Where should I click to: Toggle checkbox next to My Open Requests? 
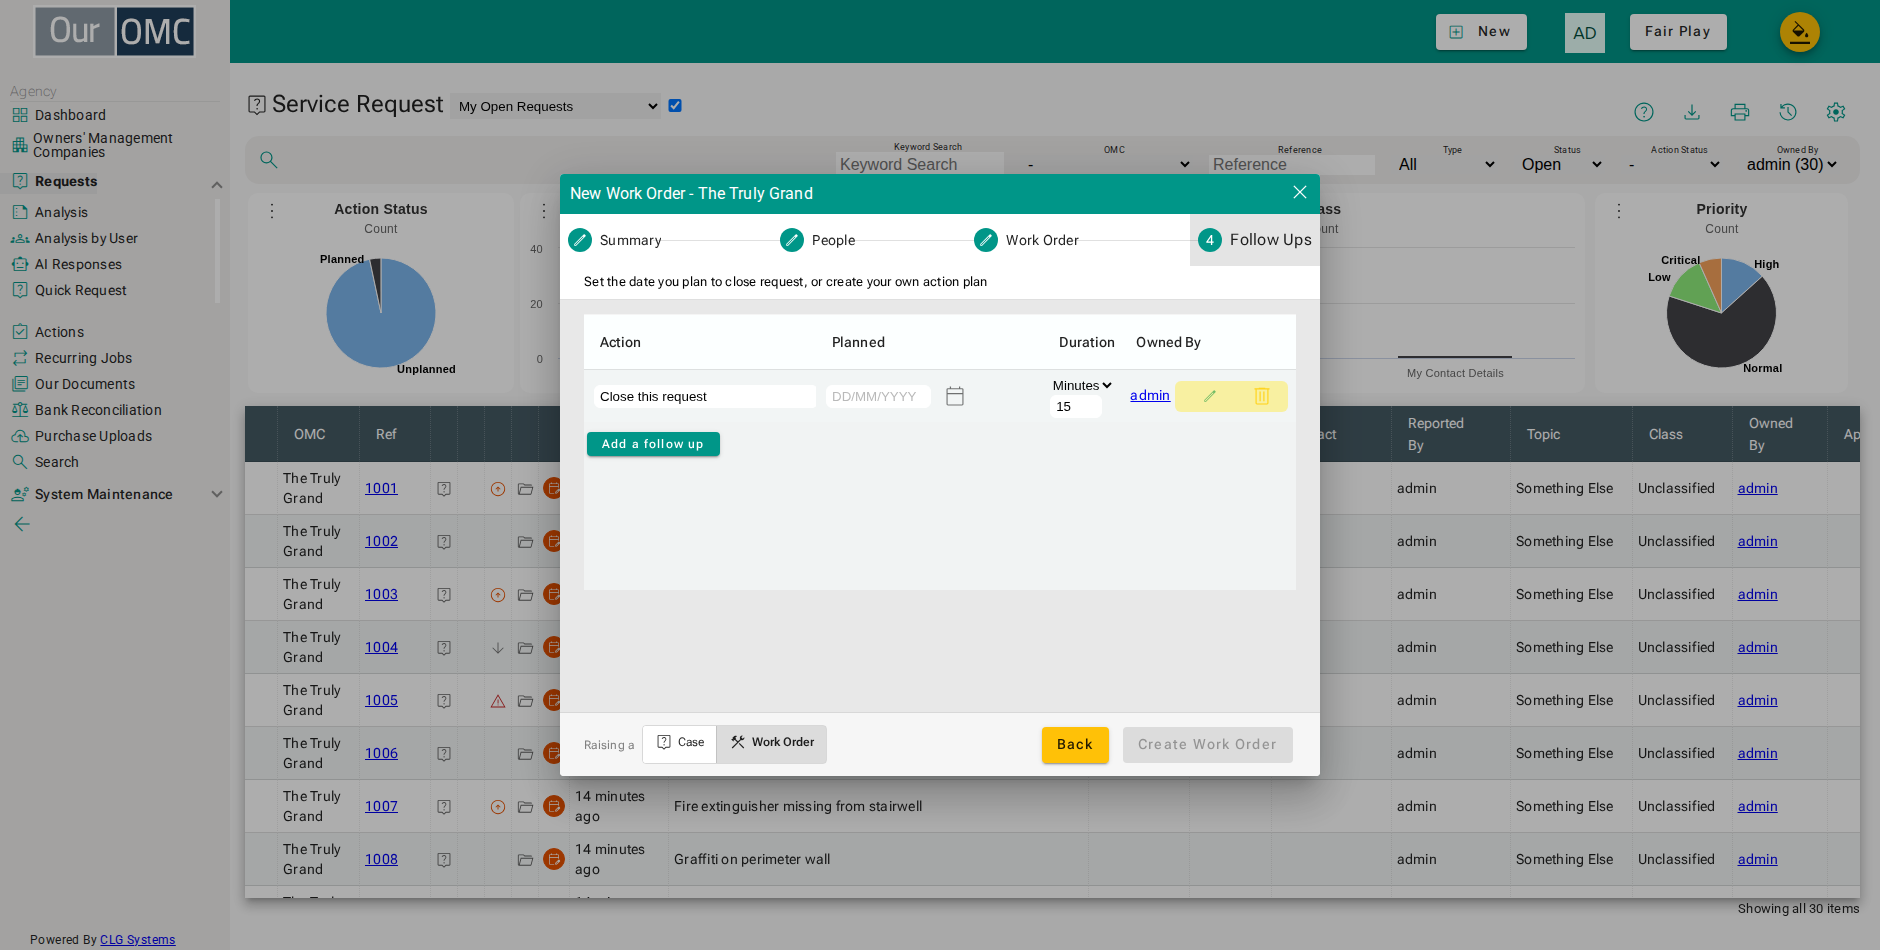675,106
